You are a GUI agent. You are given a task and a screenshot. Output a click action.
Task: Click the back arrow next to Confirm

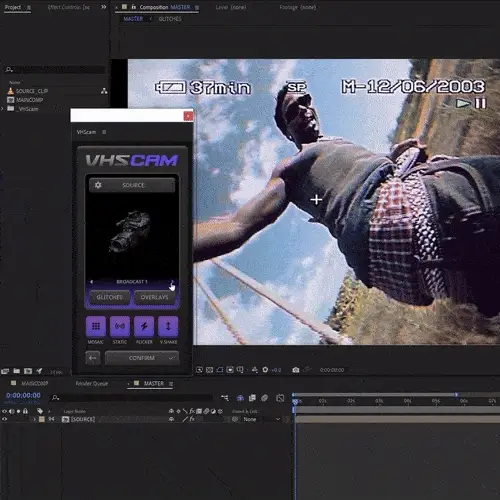pyautogui.click(x=93, y=358)
